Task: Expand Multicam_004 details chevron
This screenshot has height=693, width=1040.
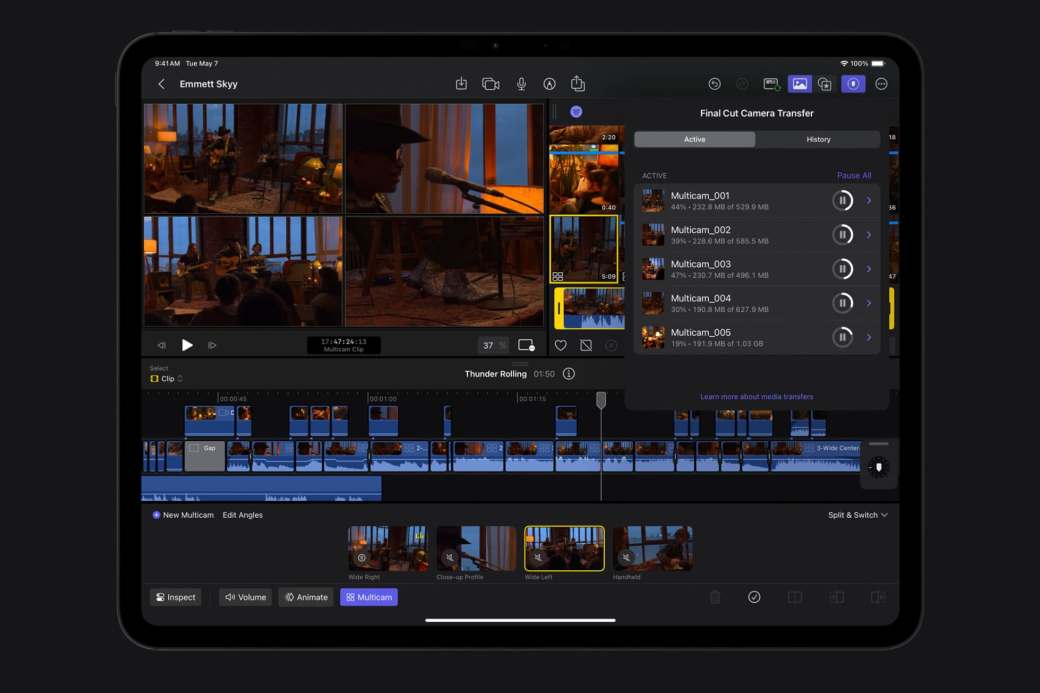Action: click(x=869, y=303)
